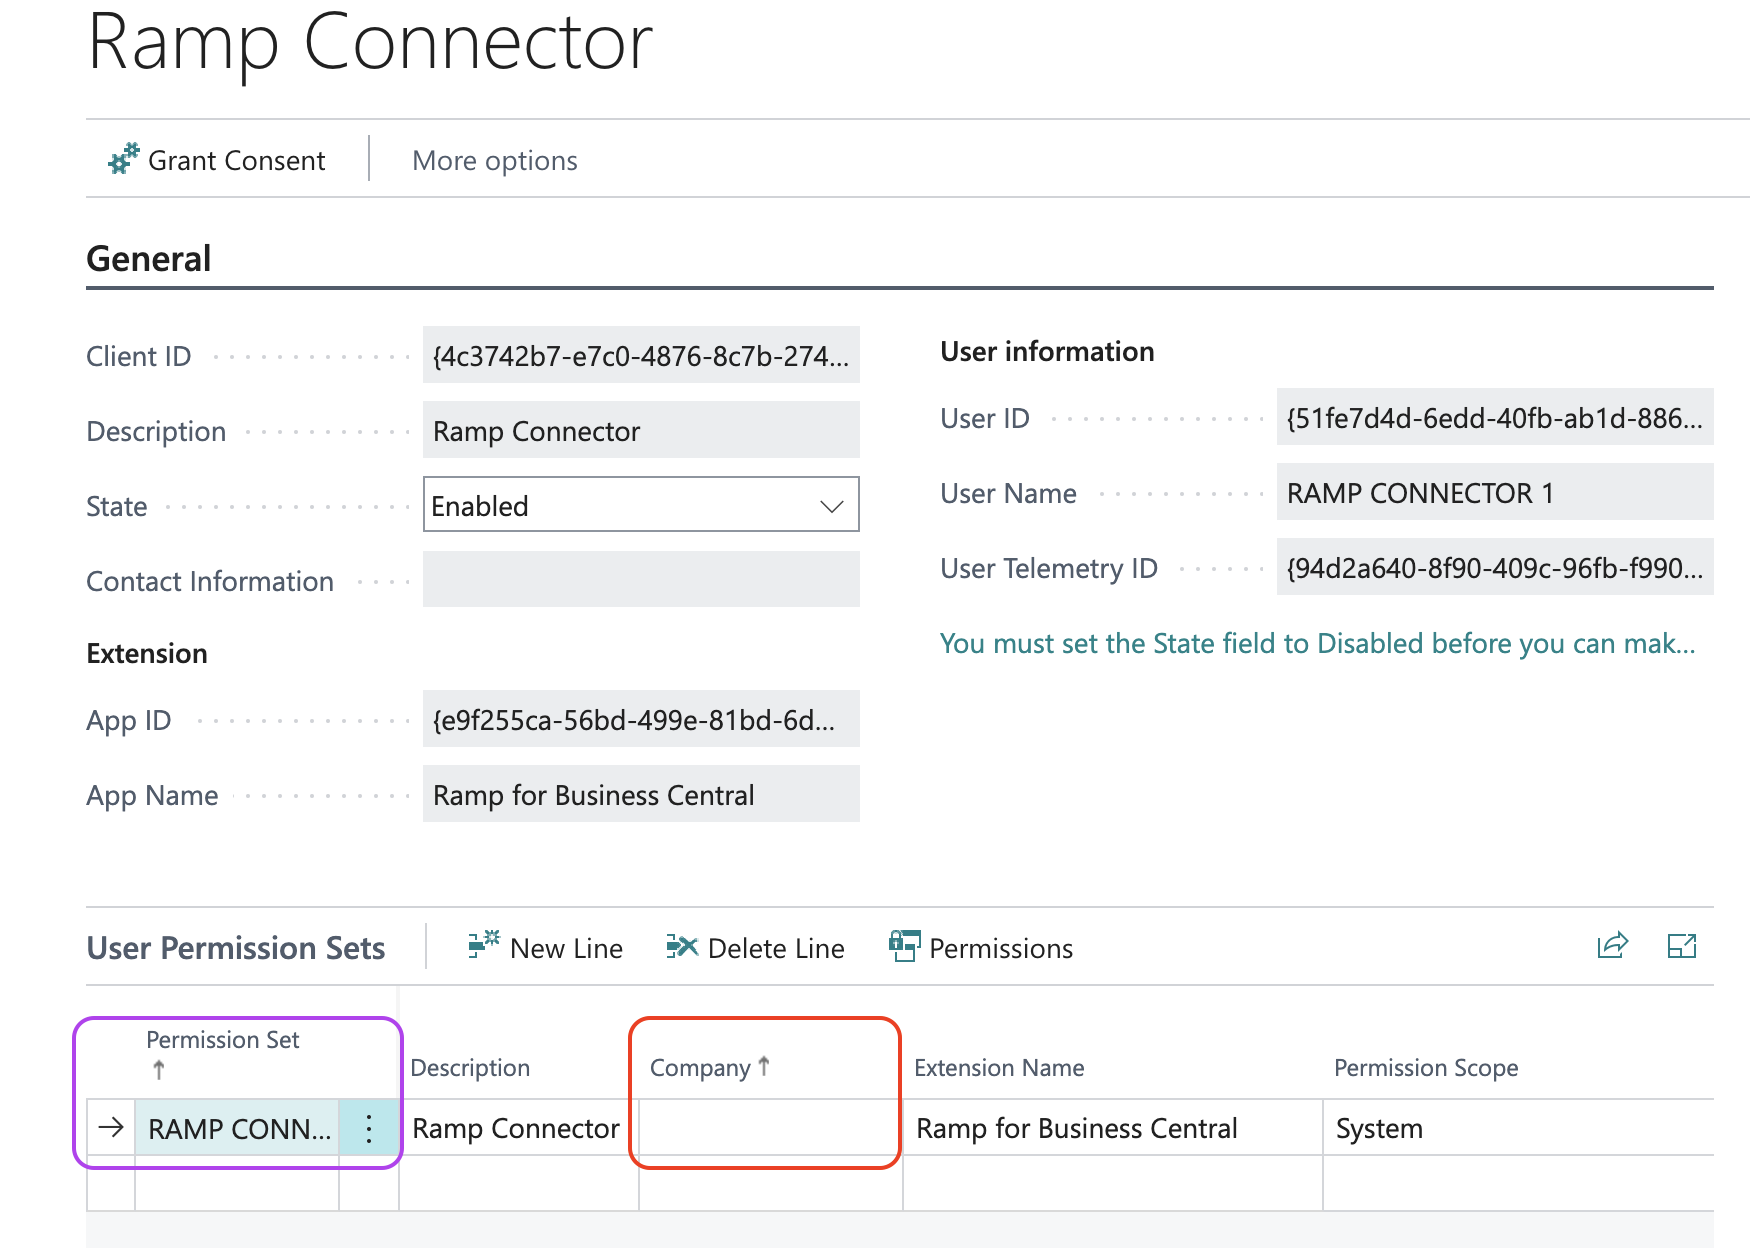Viewport: 1758px width, 1248px height.
Task: Click the User Telemetry ID field
Action: (1495, 567)
